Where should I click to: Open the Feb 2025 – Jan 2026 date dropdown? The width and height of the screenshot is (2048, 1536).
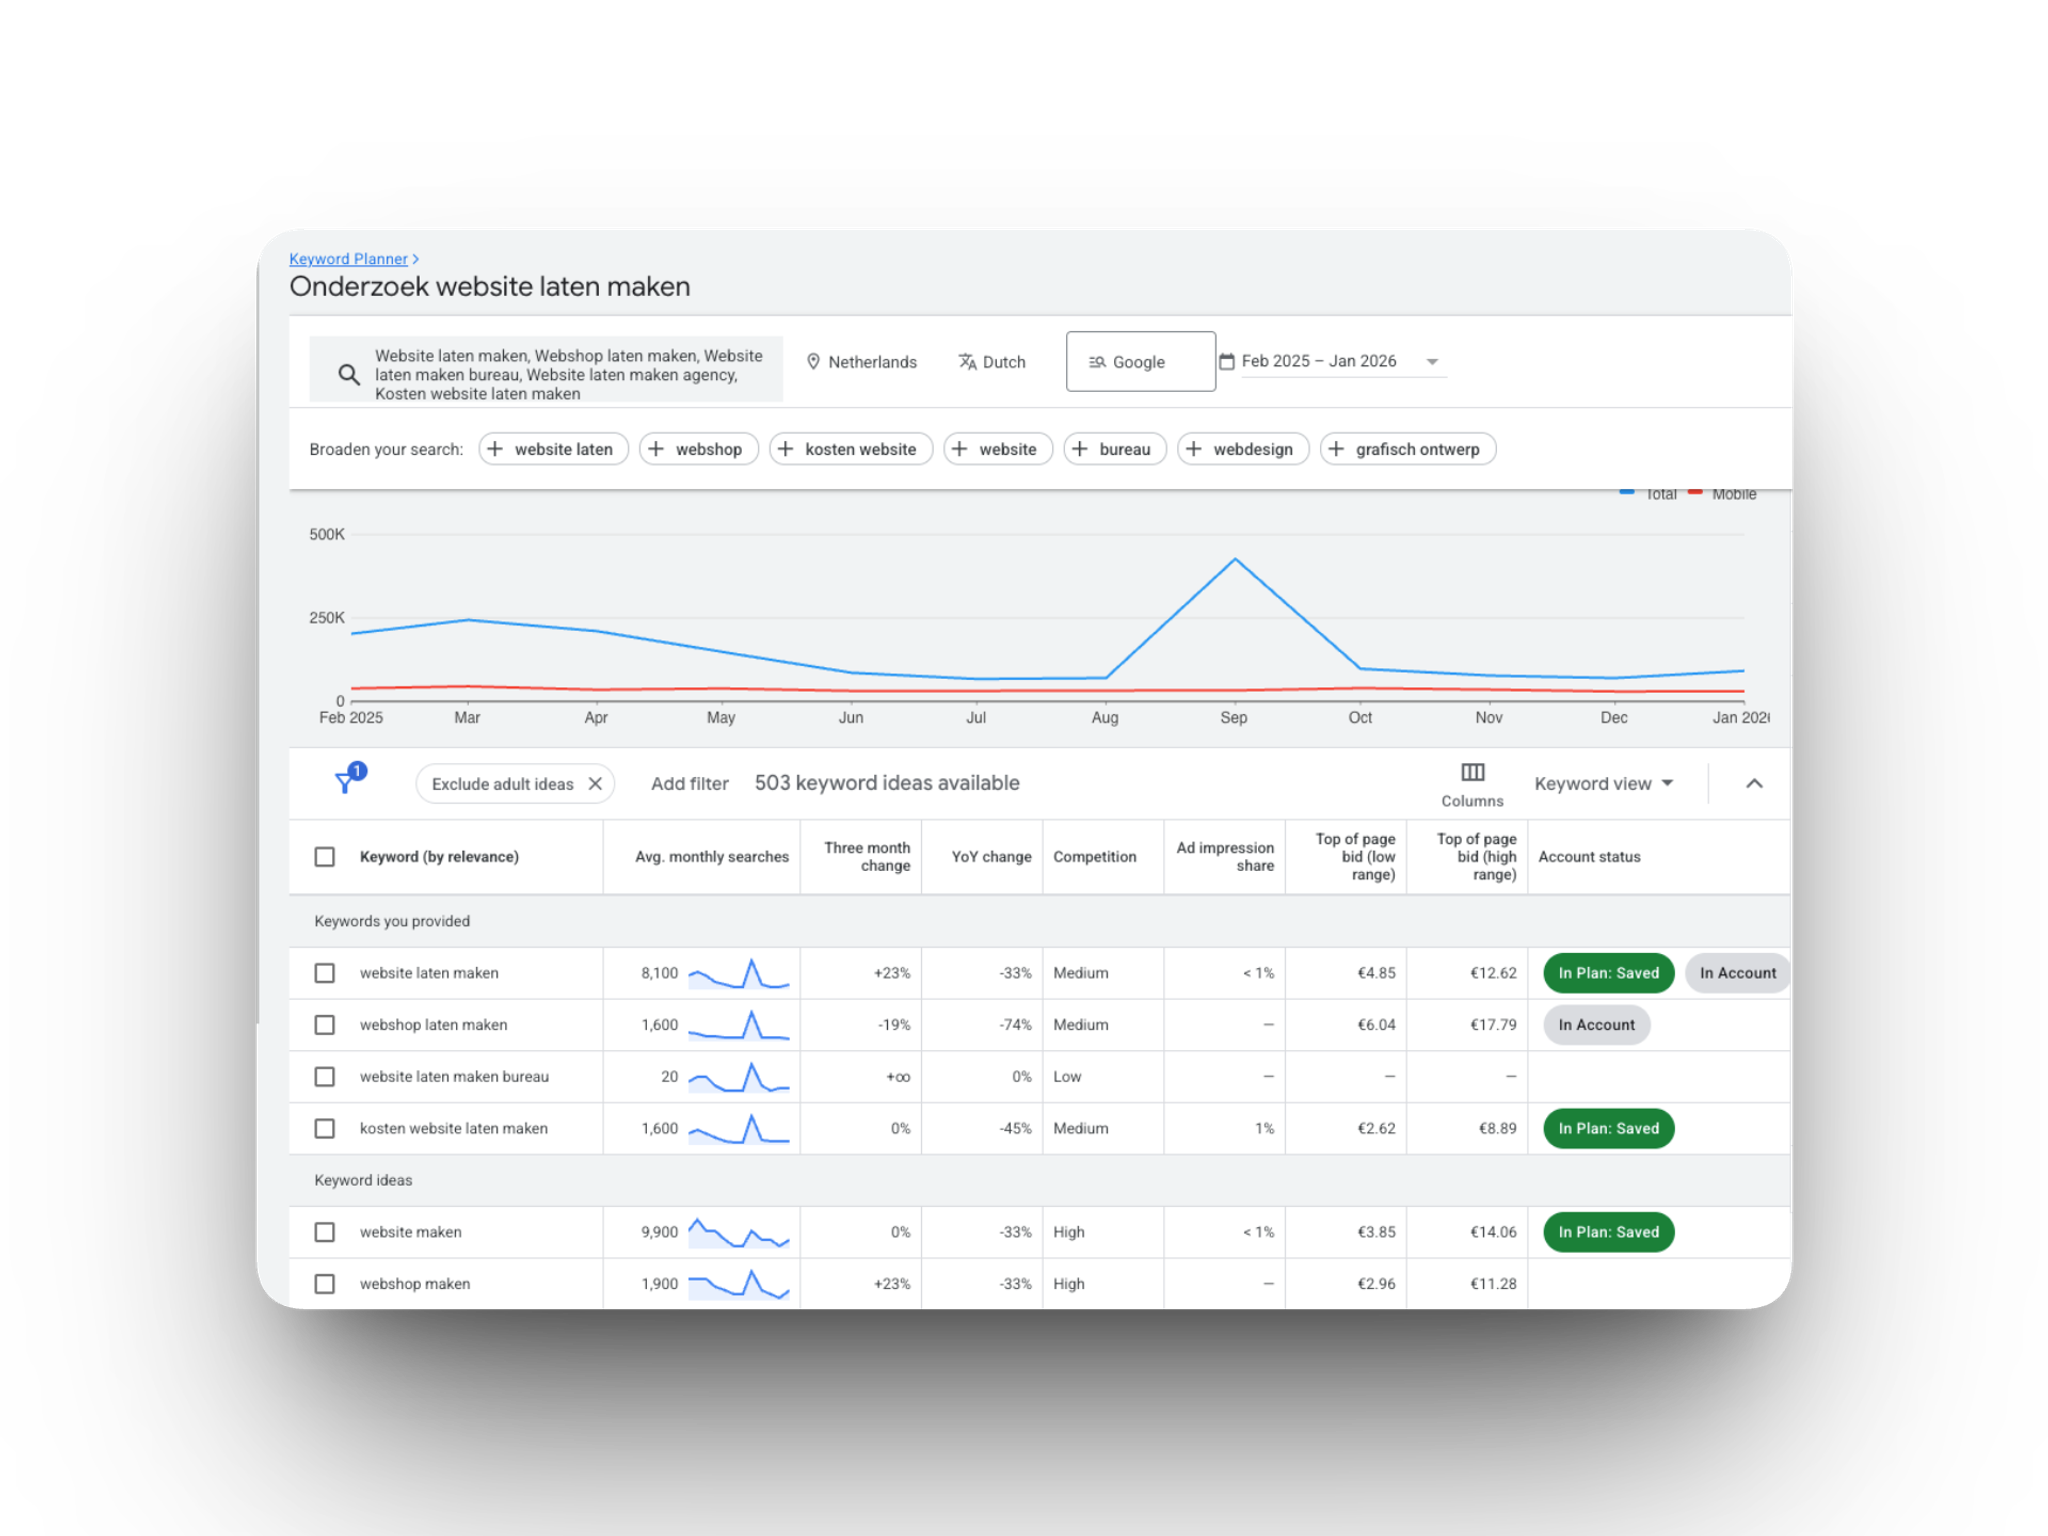tap(1332, 361)
